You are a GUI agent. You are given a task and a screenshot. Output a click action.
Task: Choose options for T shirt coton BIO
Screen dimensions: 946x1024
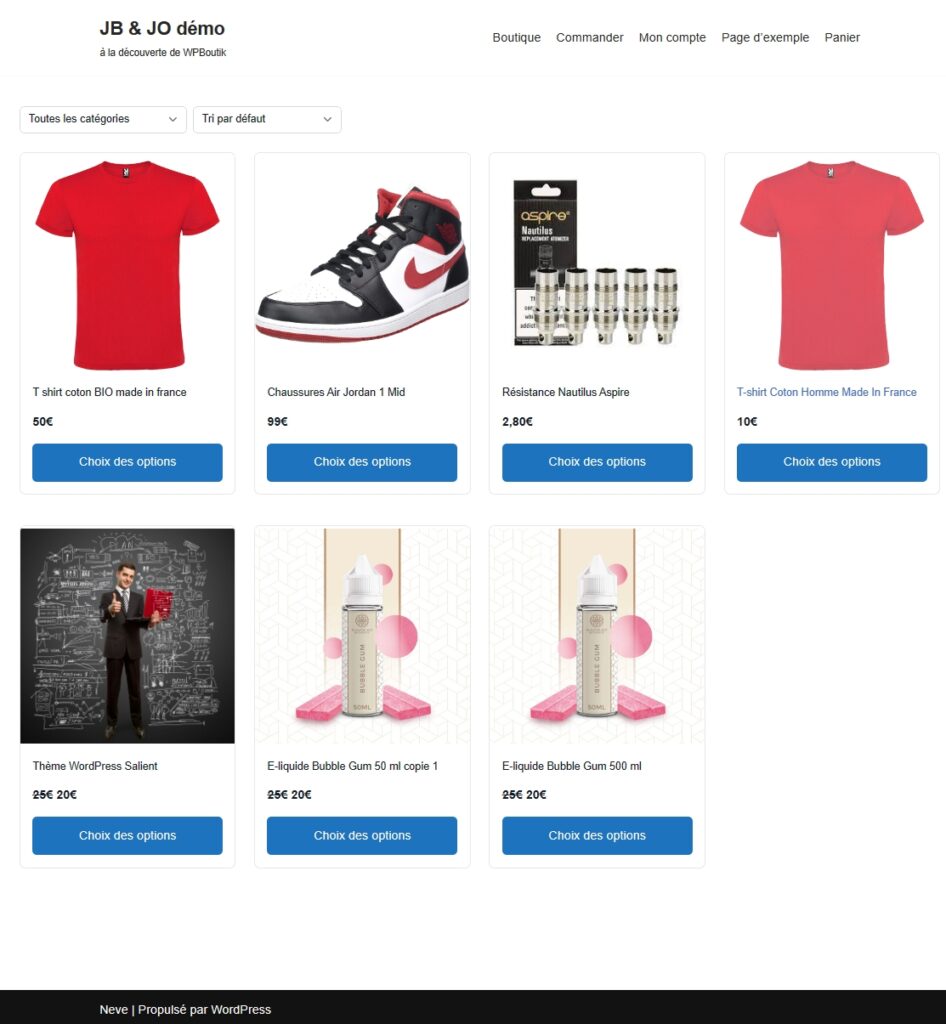coord(127,462)
